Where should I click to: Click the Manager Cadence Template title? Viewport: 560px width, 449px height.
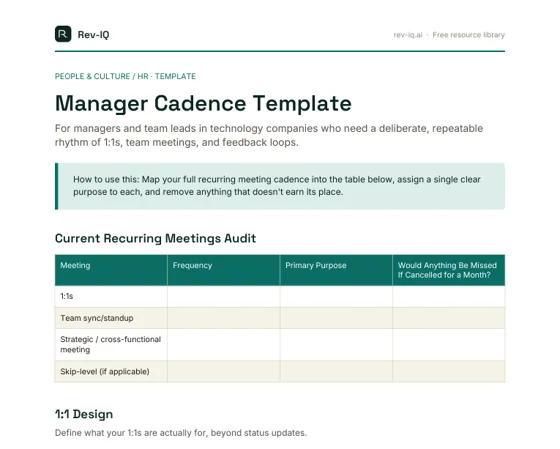[203, 104]
